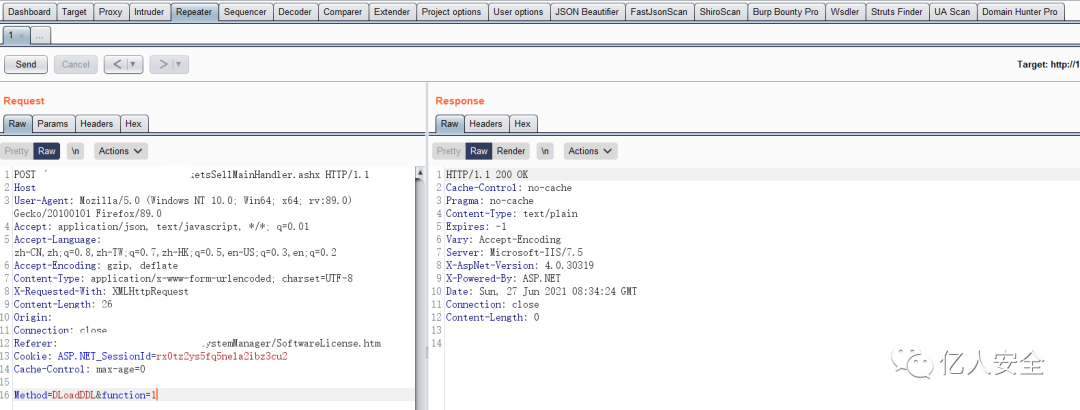Click the Cancel button
The height and width of the screenshot is (410, 1080).
click(x=76, y=64)
